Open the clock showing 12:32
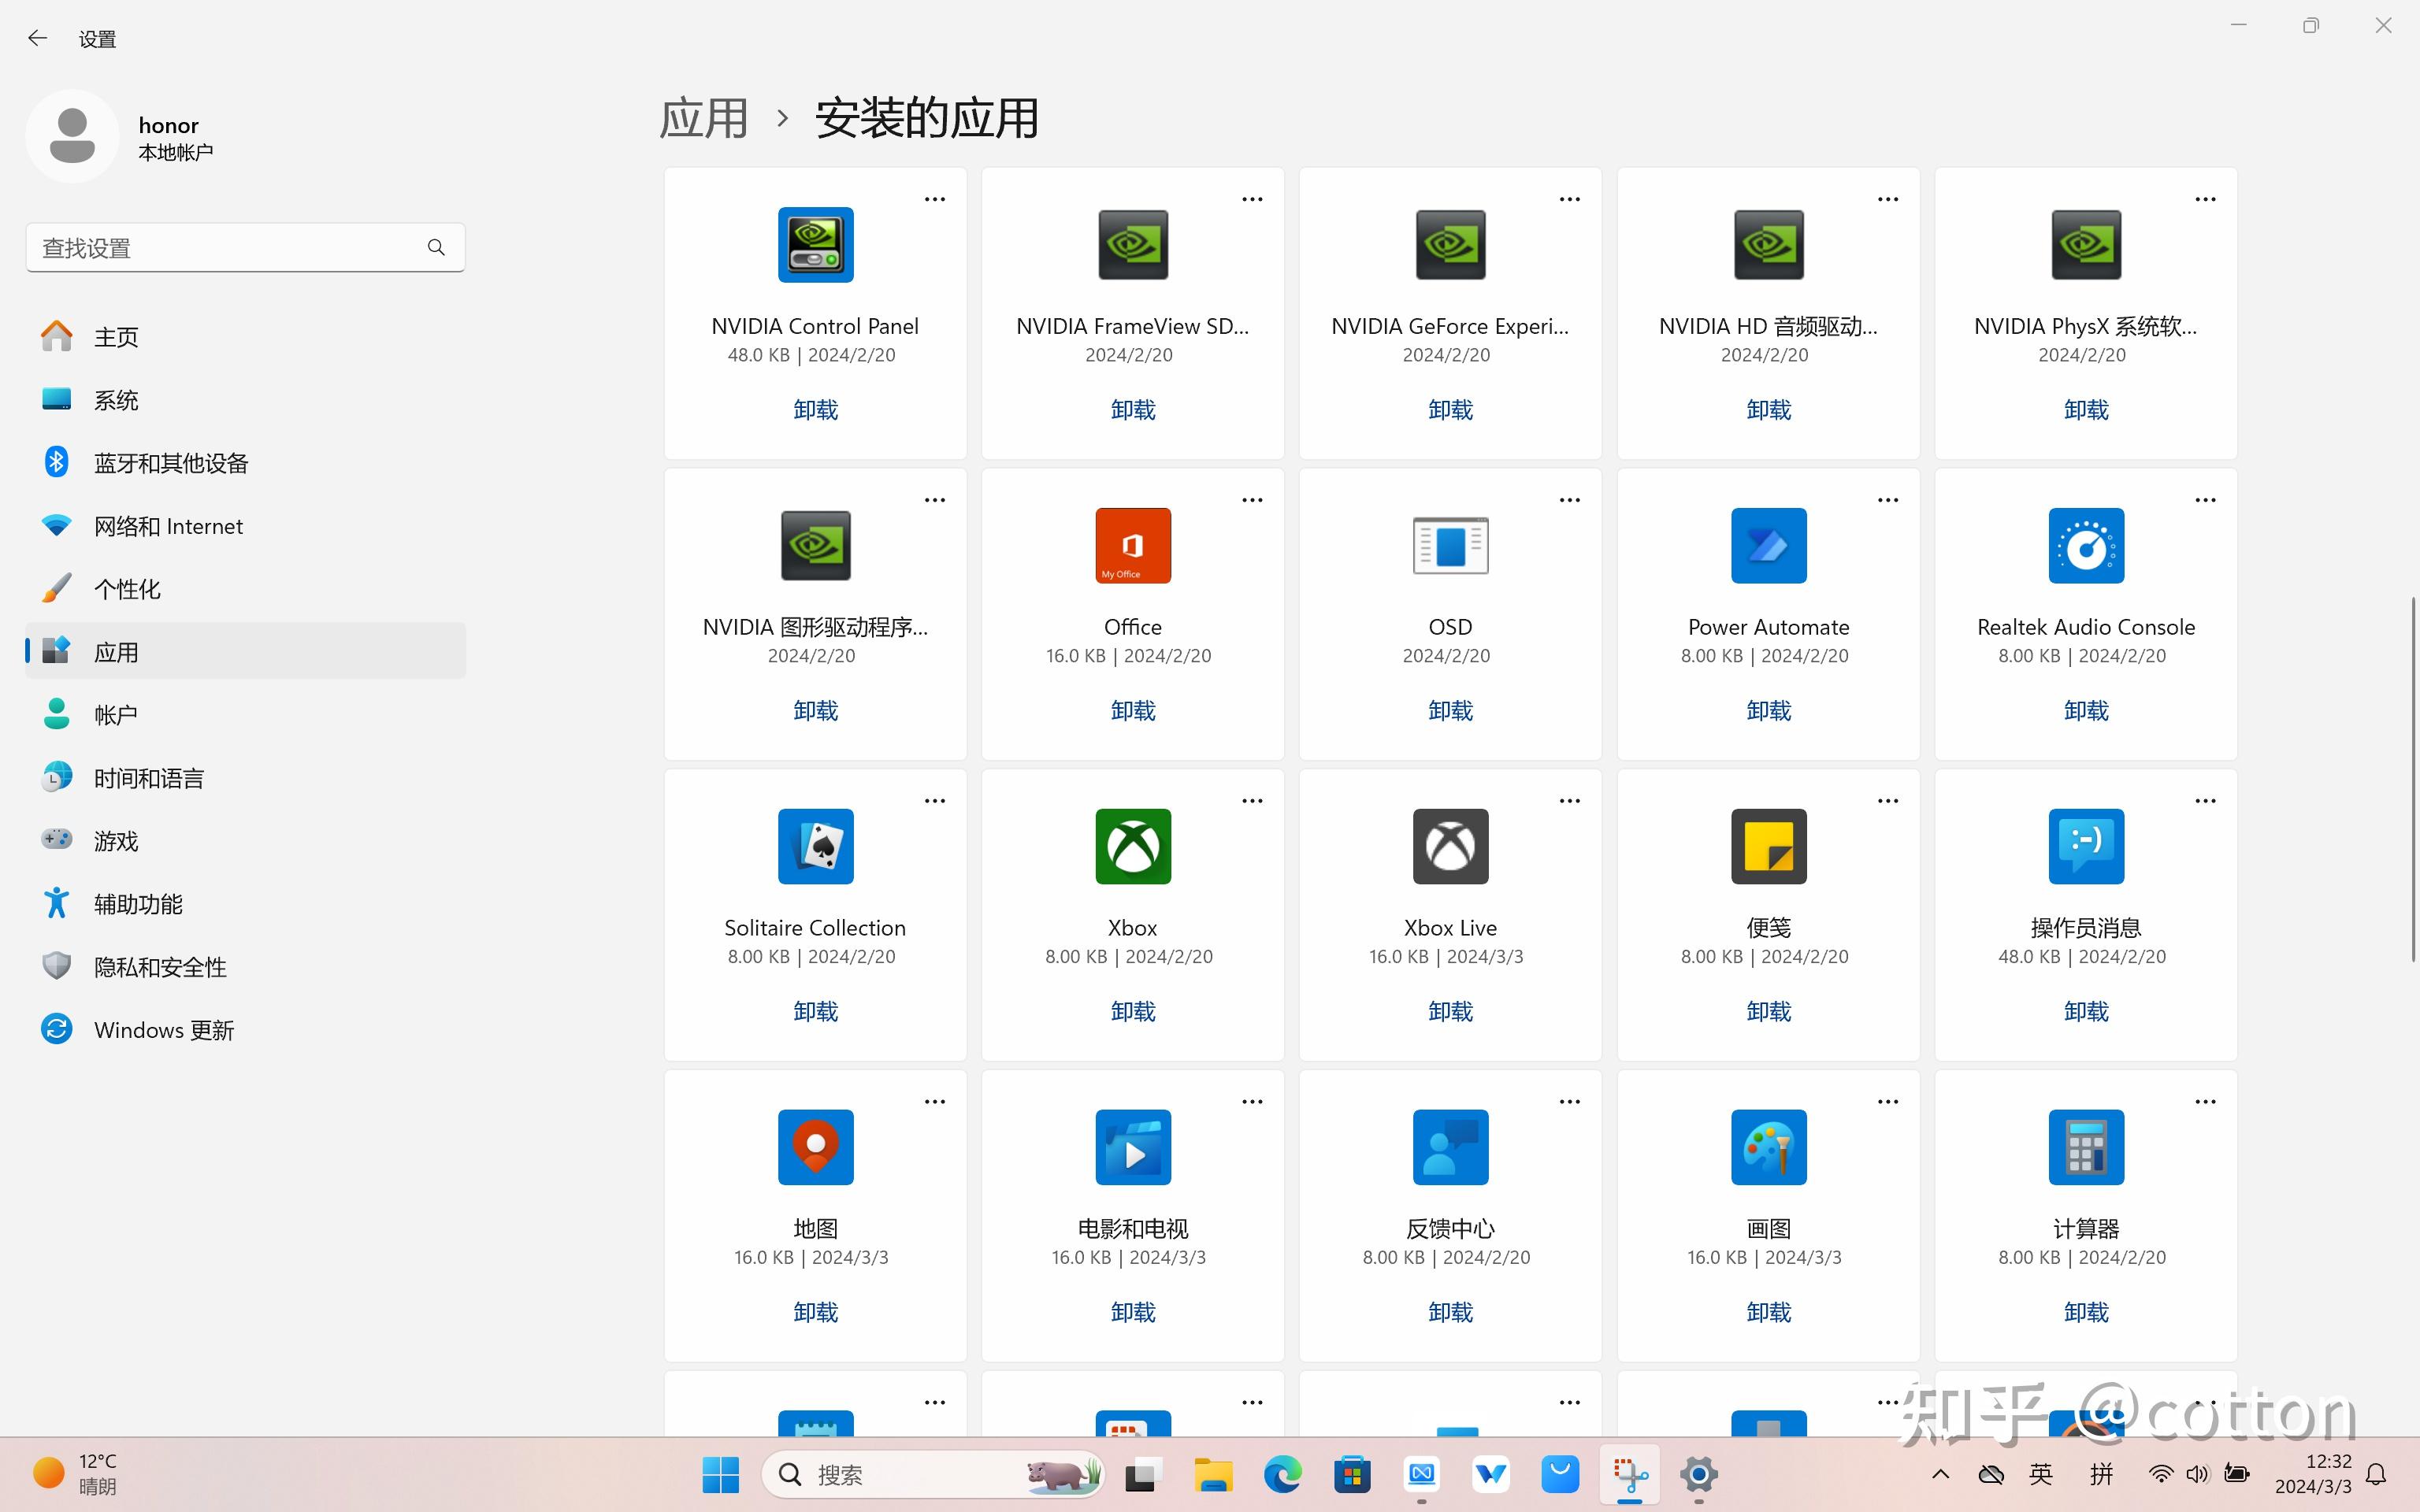The height and width of the screenshot is (1512, 2420). click(2313, 1474)
